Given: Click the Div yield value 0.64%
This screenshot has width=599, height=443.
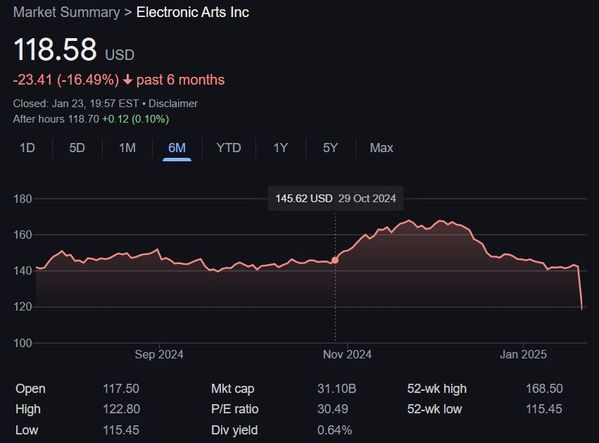Looking at the screenshot, I should click(334, 430).
